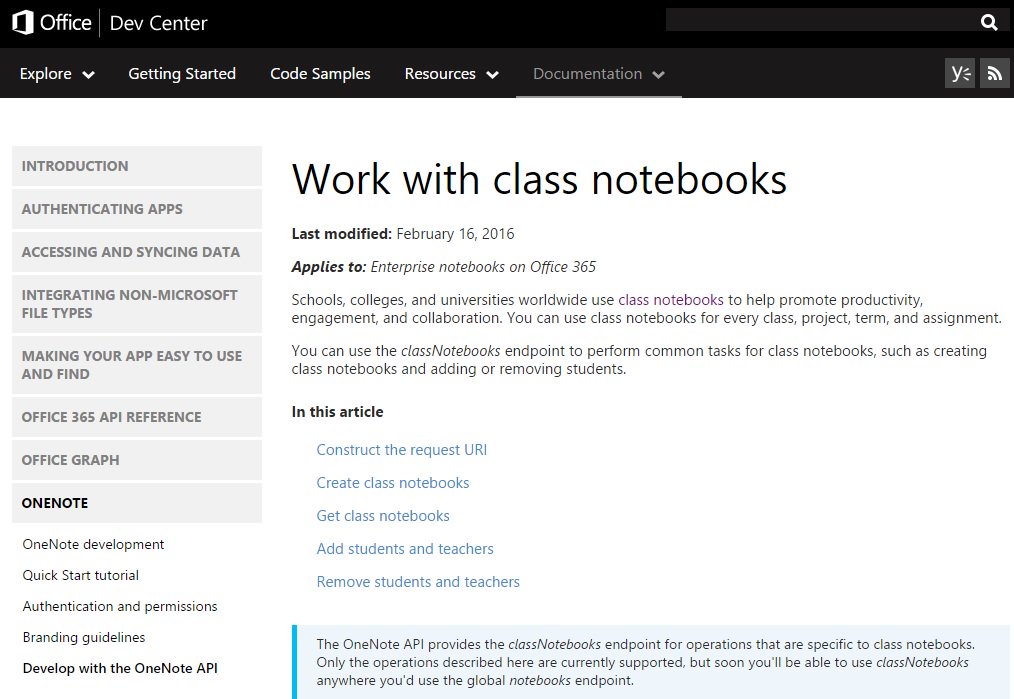Open Quick Start tutorial sidebar link
Screen dimensions: 1014x699
coord(81,575)
